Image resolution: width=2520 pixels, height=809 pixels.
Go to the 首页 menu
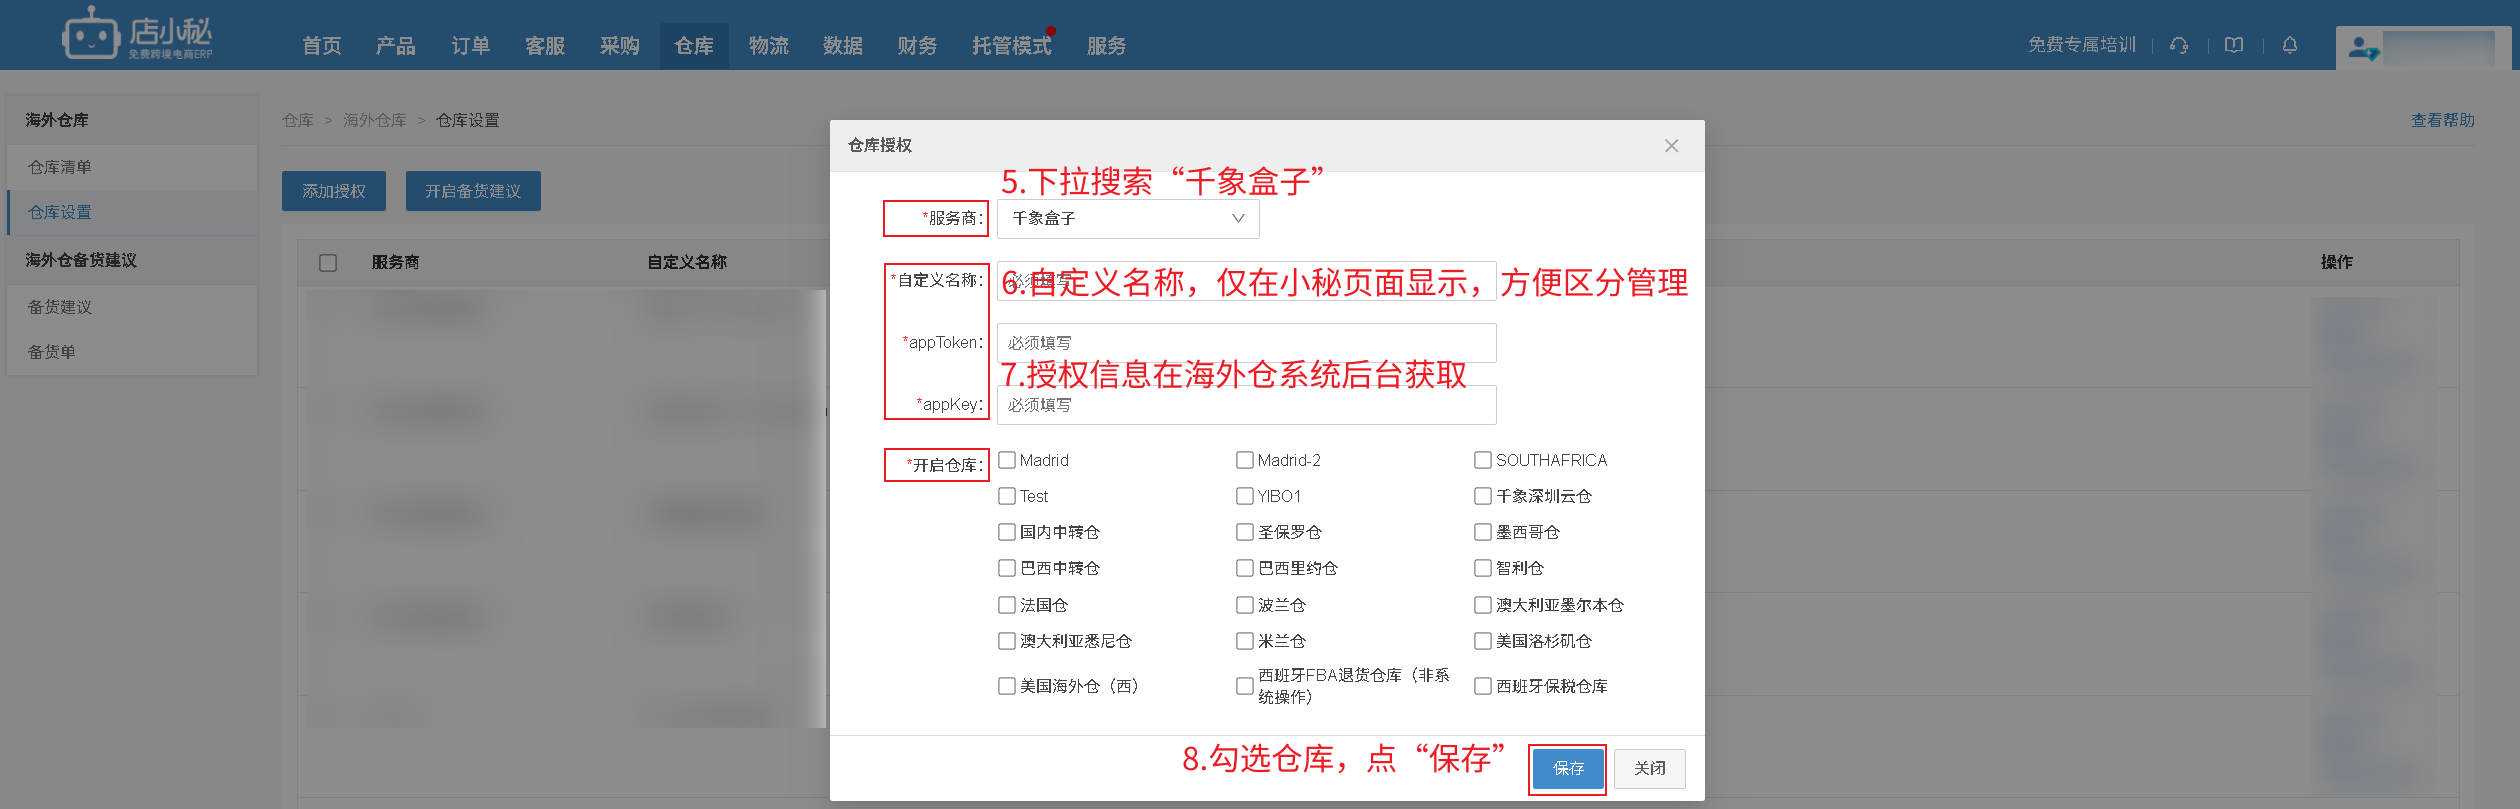[x=322, y=46]
